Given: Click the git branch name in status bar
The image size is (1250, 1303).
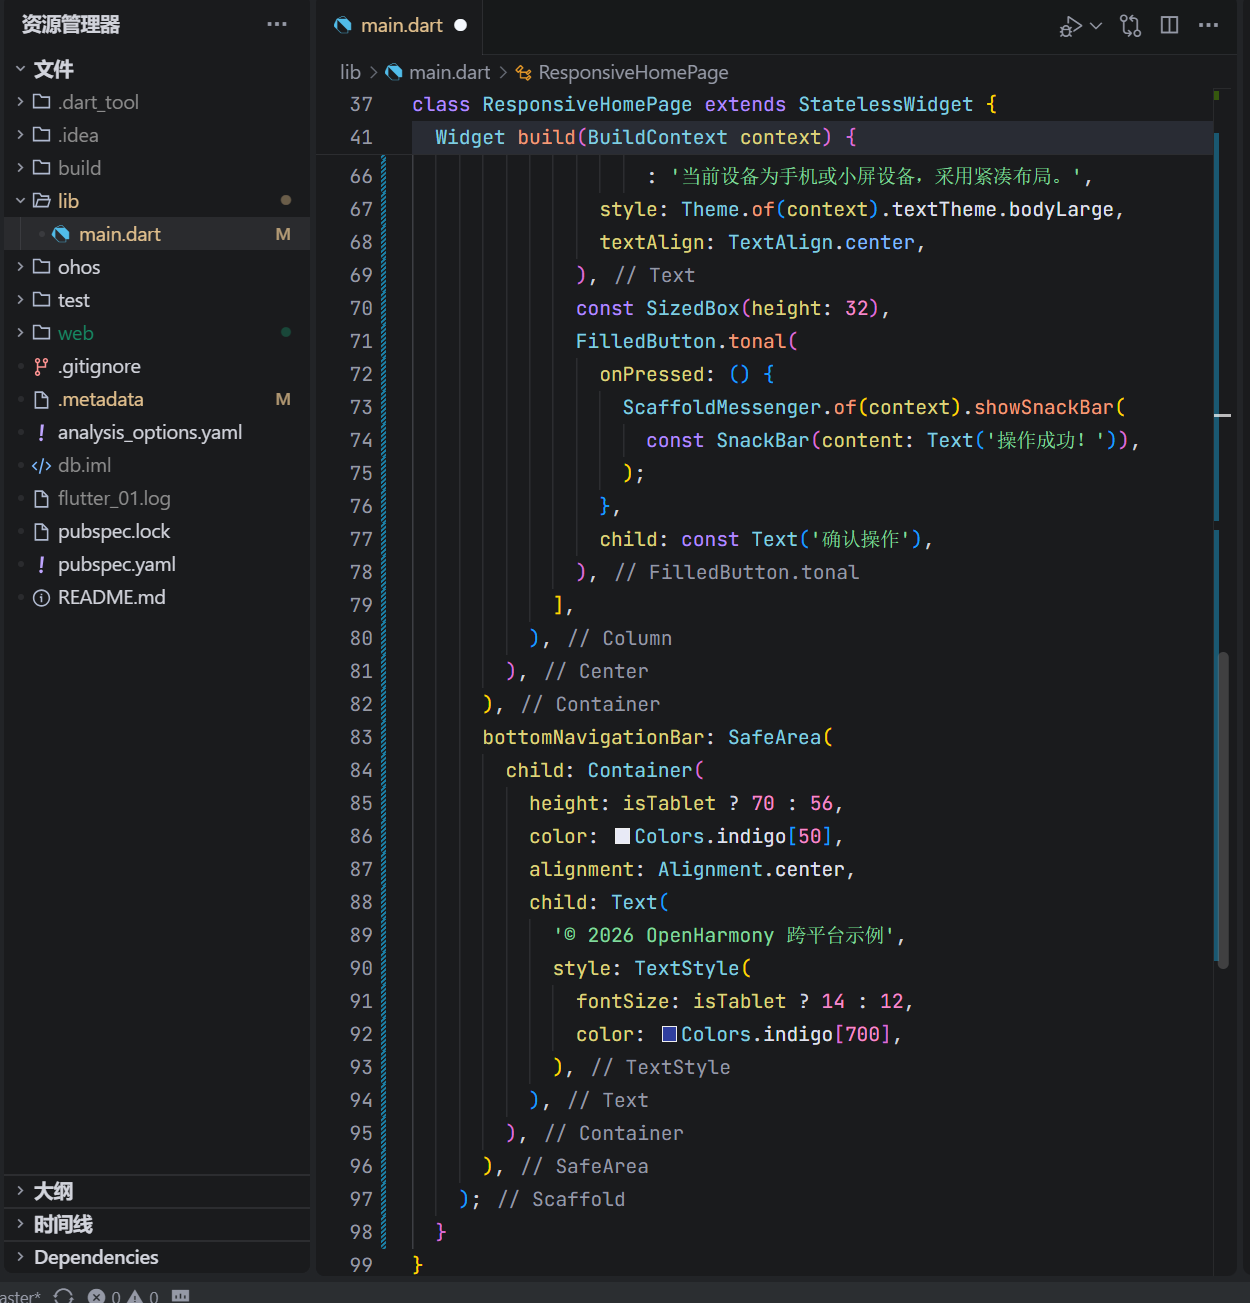Looking at the screenshot, I should pos(20,1296).
